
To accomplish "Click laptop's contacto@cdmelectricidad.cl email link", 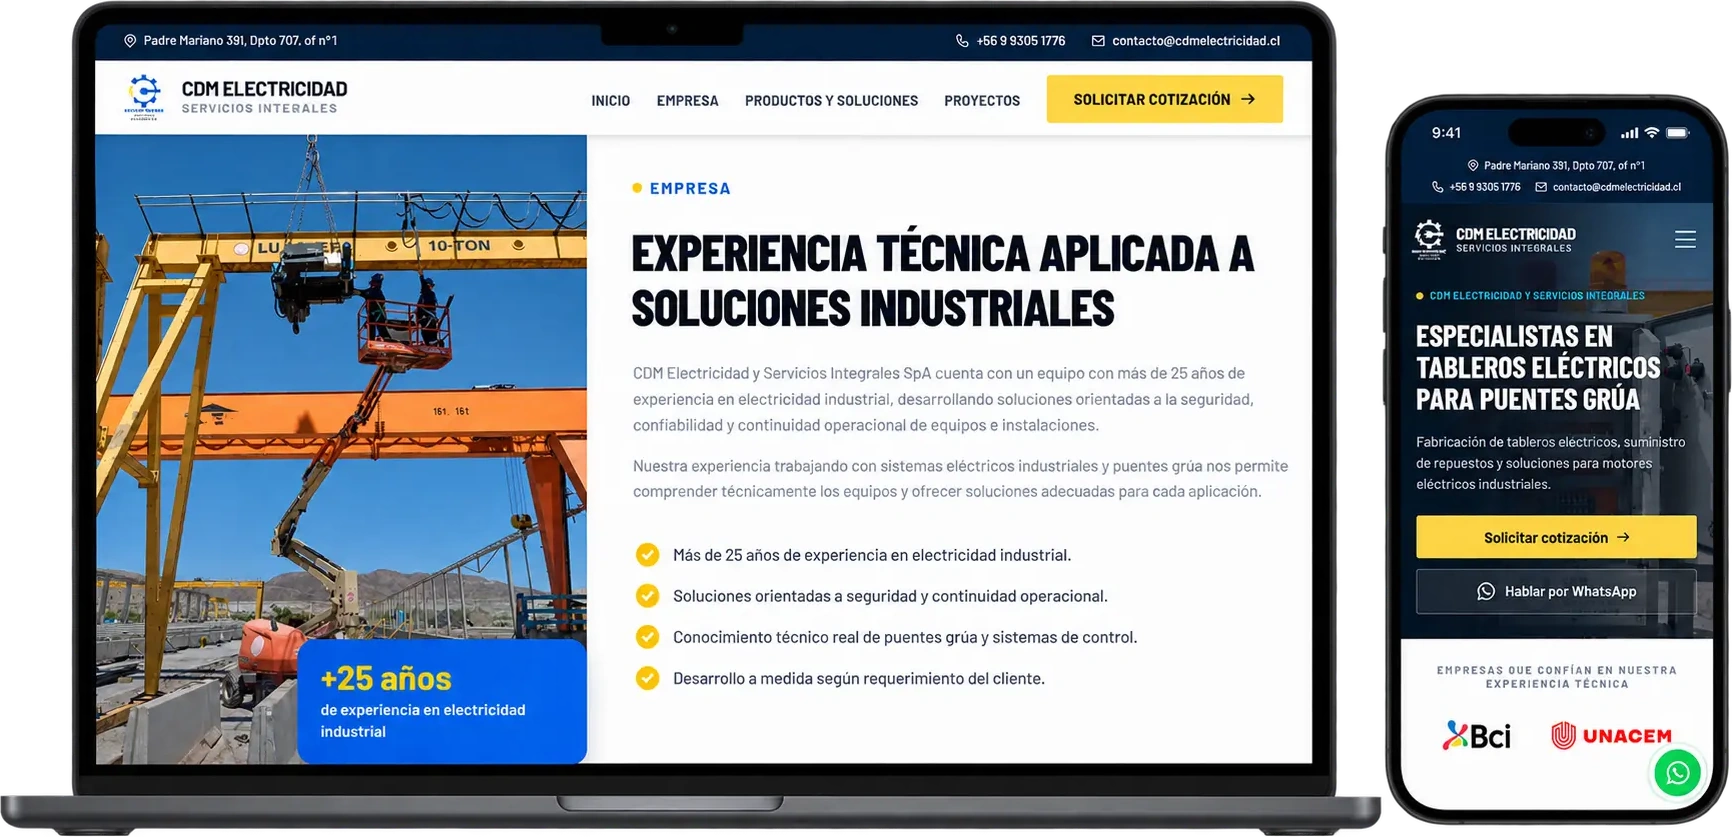I will [x=1196, y=41].
